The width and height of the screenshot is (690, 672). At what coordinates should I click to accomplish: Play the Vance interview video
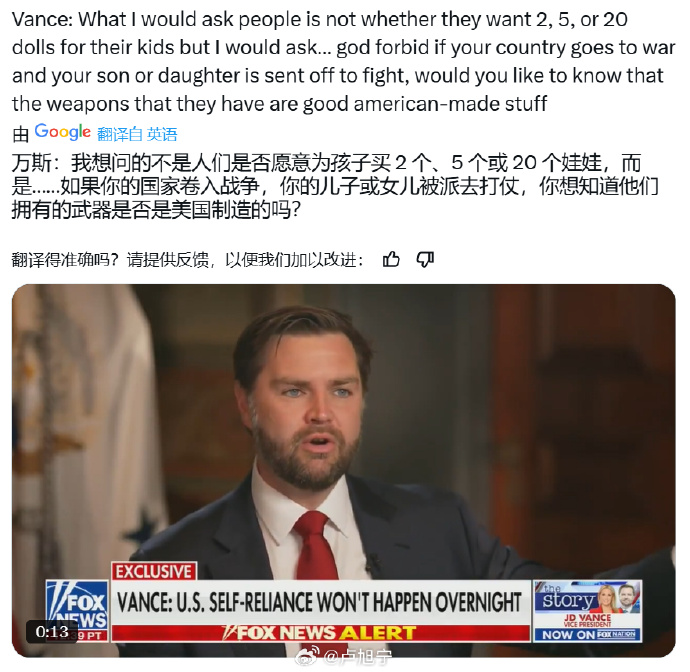click(x=344, y=470)
